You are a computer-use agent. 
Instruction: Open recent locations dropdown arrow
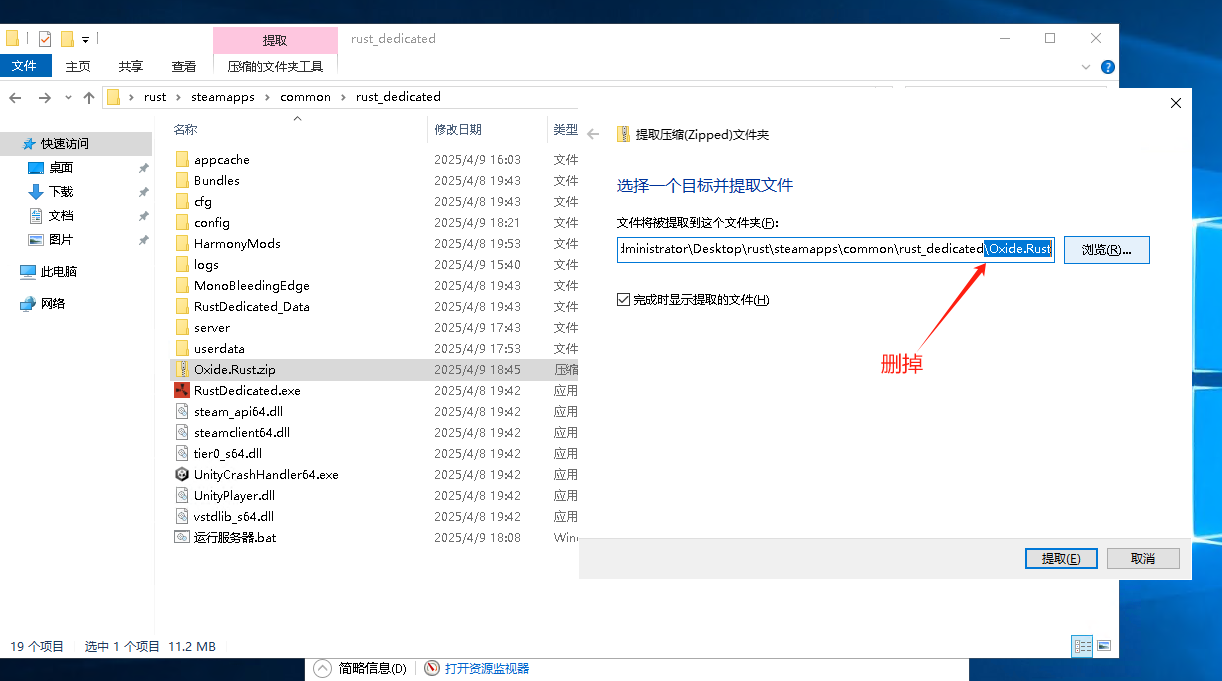pos(68,97)
